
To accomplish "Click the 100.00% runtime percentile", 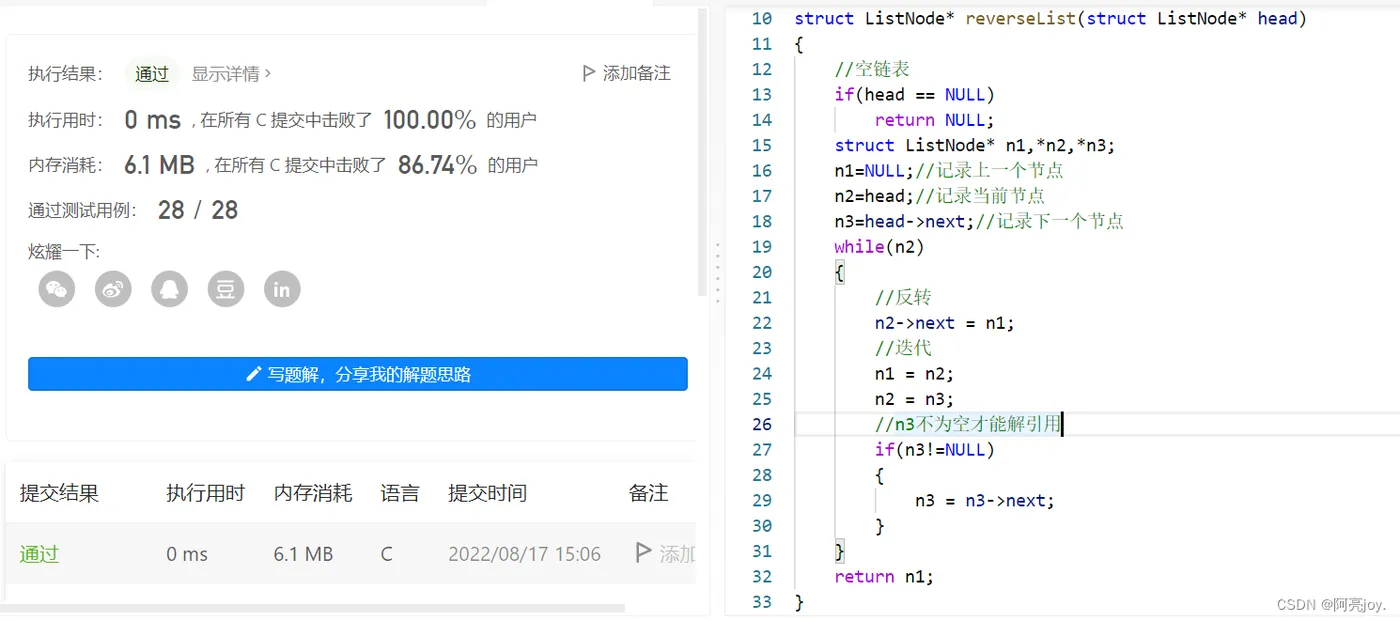I will [429, 120].
